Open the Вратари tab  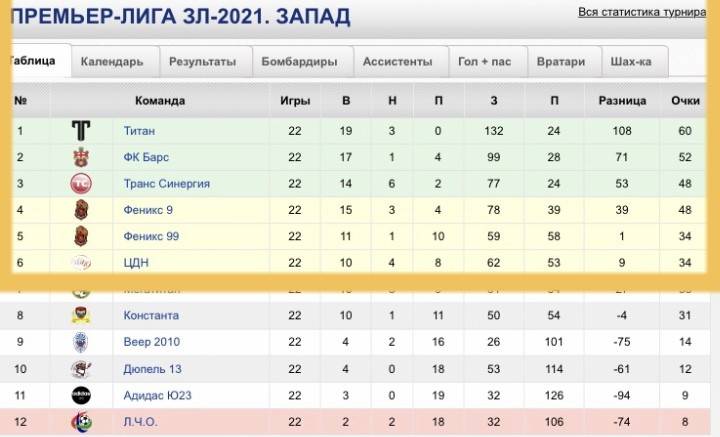point(561,62)
